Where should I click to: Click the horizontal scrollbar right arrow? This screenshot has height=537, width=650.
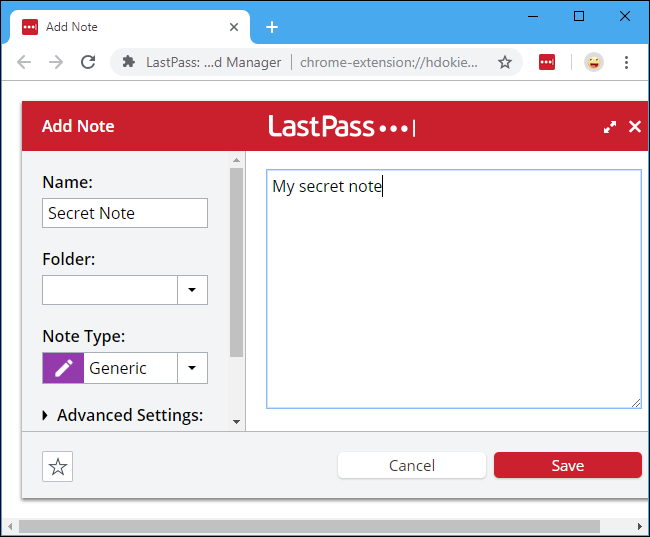(x=640, y=527)
